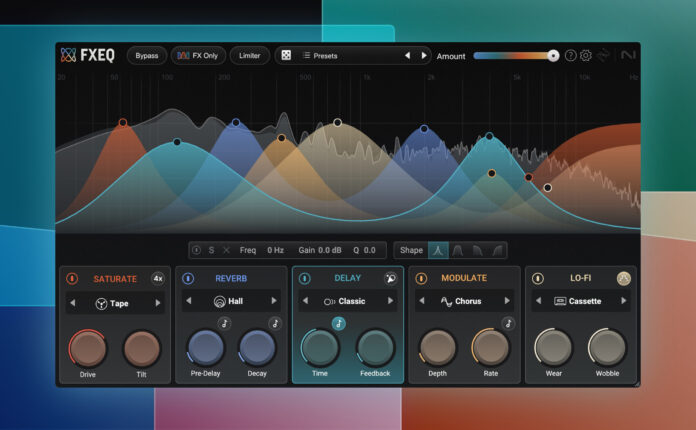Screen dimensions: 696x430
Task: Click the ping-pong icon in Delay header
Action: [x=390, y=278]
